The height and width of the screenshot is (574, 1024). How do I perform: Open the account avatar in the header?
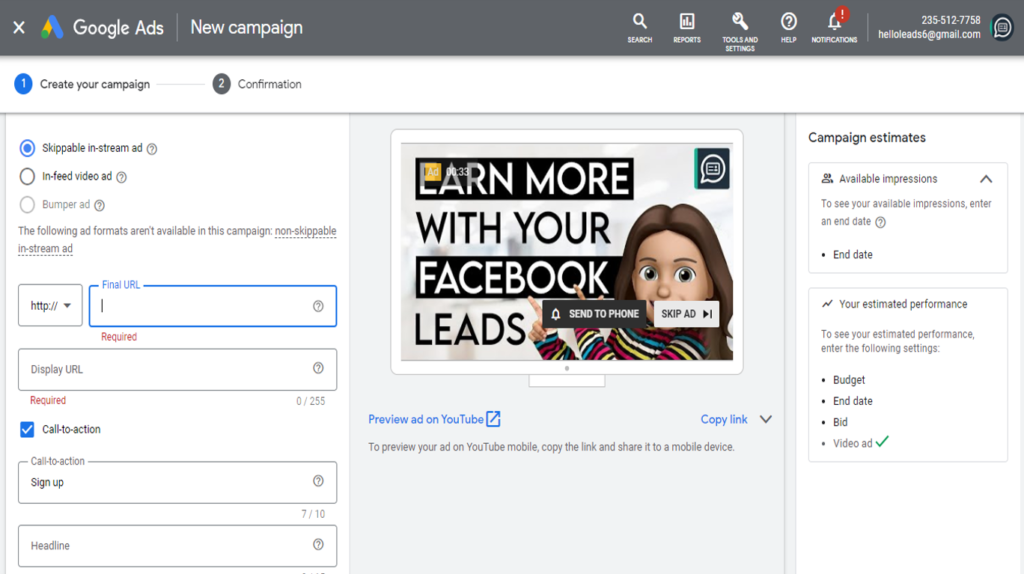[1002, 27]
